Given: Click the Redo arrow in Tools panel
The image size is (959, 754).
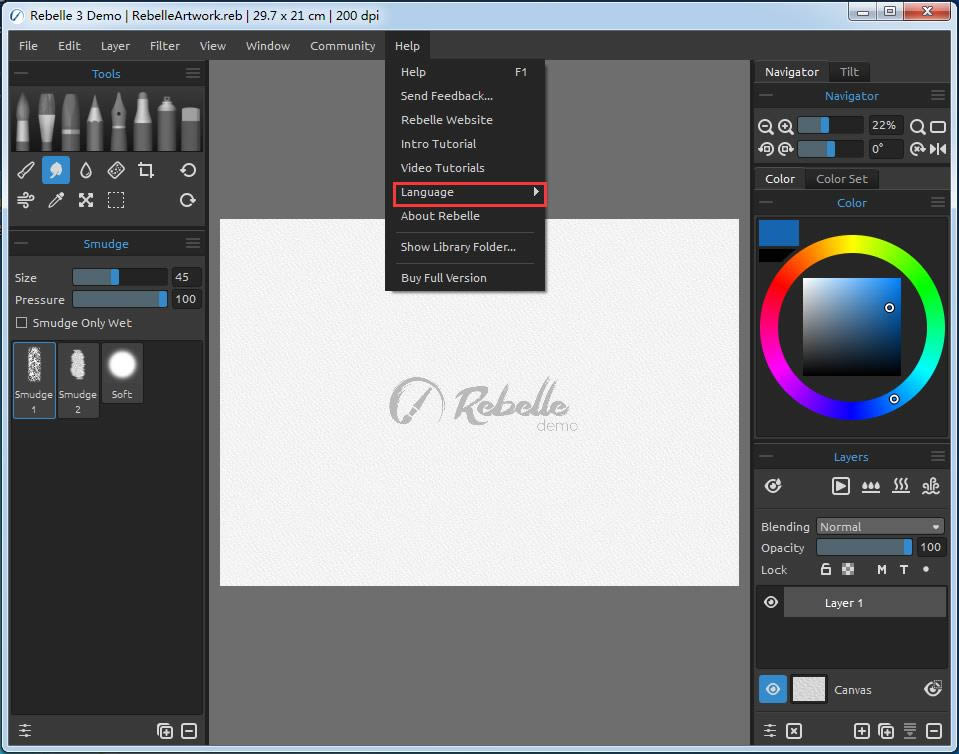Looking at the screenshot, I should 188,200.
